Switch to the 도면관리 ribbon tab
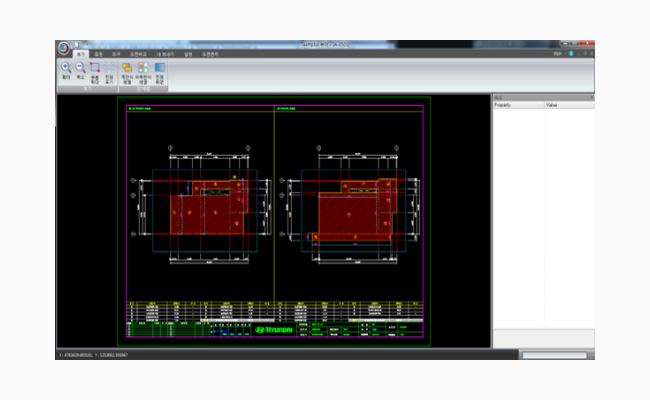The height and width of the screenshot is (400, 650). coord(210,54)
